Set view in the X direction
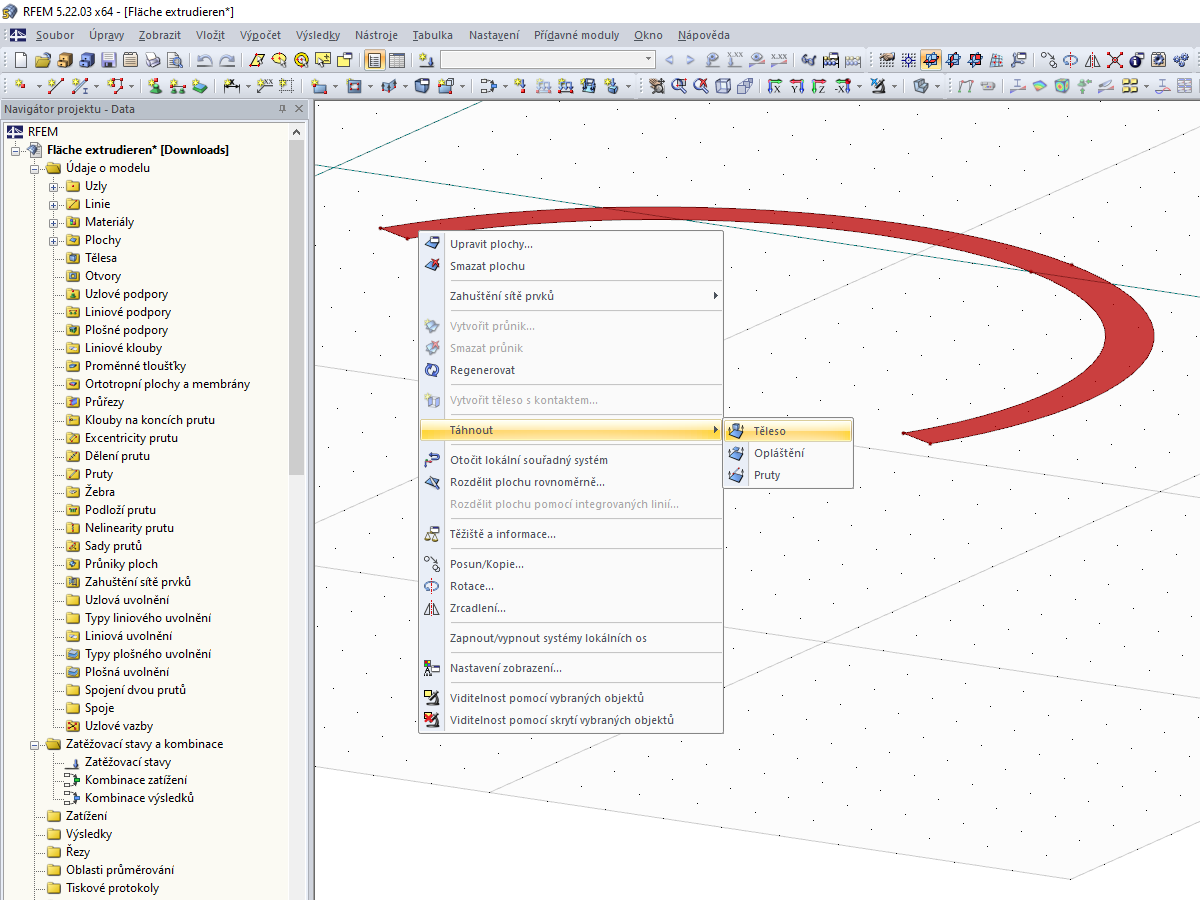 (x=774, y=86)
